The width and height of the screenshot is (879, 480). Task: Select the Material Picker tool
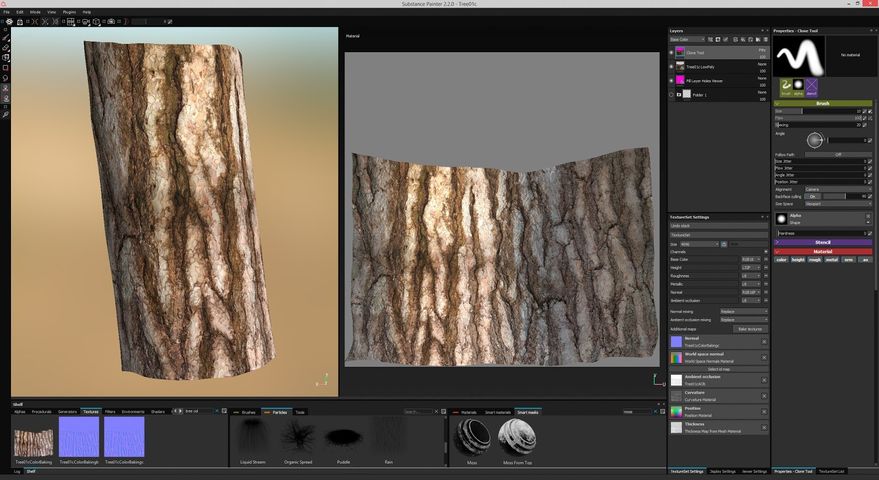[5, 114]
